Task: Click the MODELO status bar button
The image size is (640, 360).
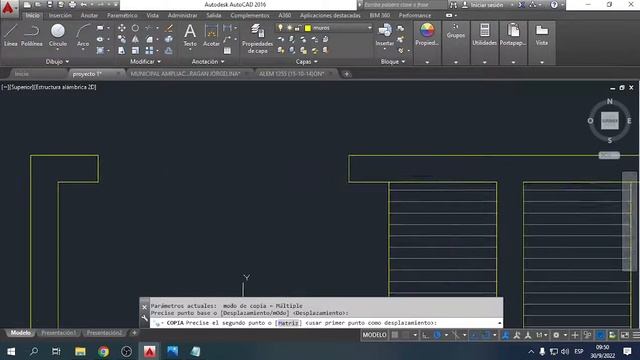Action: click(374, 335)
